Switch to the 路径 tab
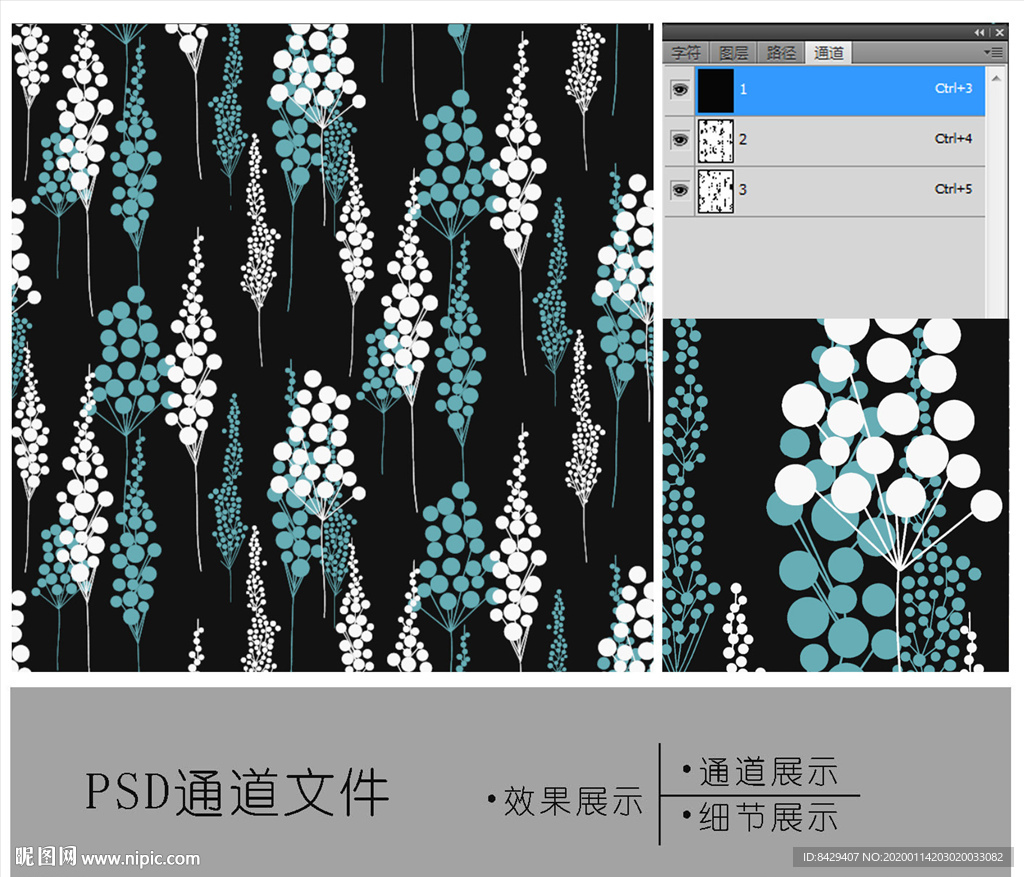 781,53
